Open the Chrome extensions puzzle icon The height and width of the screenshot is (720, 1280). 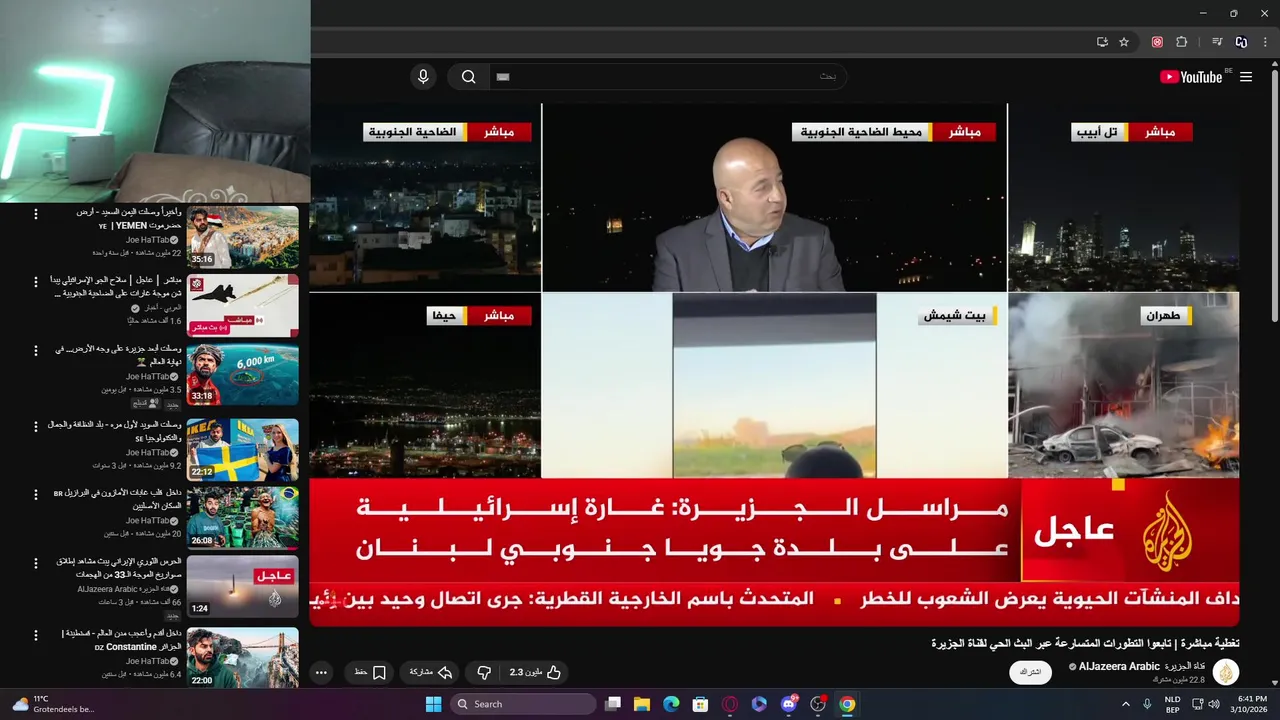tap(1181, 42)
